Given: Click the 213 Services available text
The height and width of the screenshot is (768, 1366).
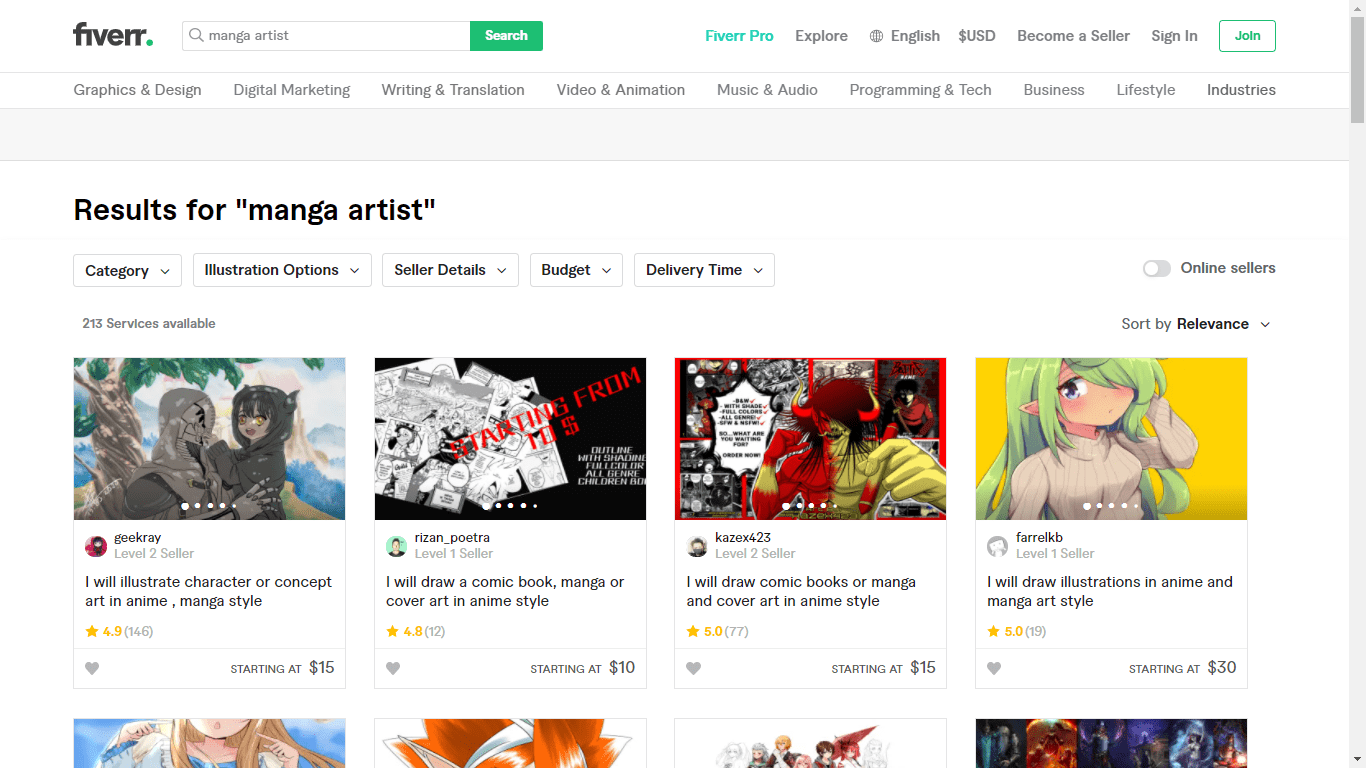Looking at the screenshot, I should pyautogui.click(x=149, y=323).
